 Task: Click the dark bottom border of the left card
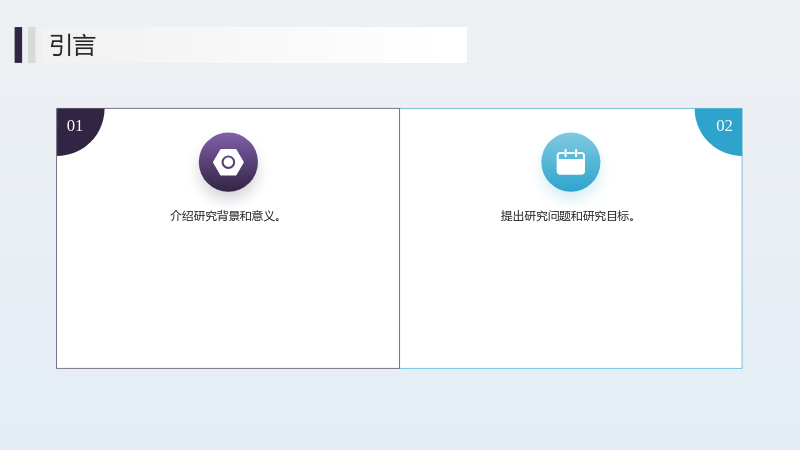pos(228,368)
